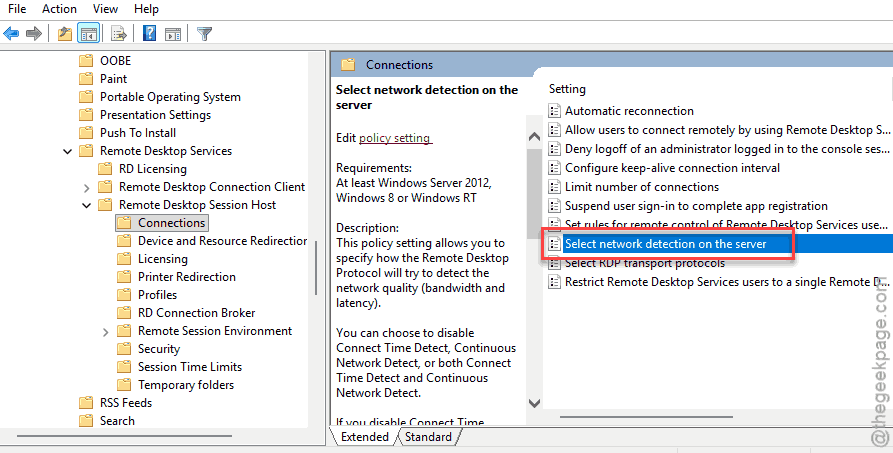Expand the Remote Session Environment node

pyautogui.click(x=105, y=332)
